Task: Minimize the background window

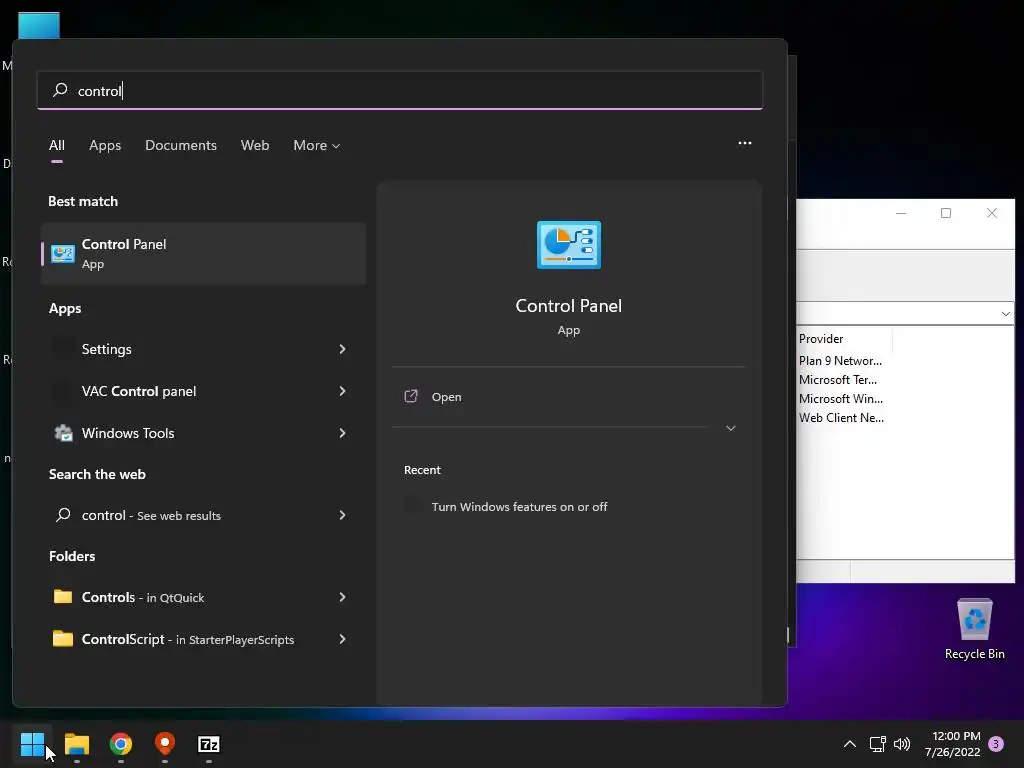Action: coord(901,213)
